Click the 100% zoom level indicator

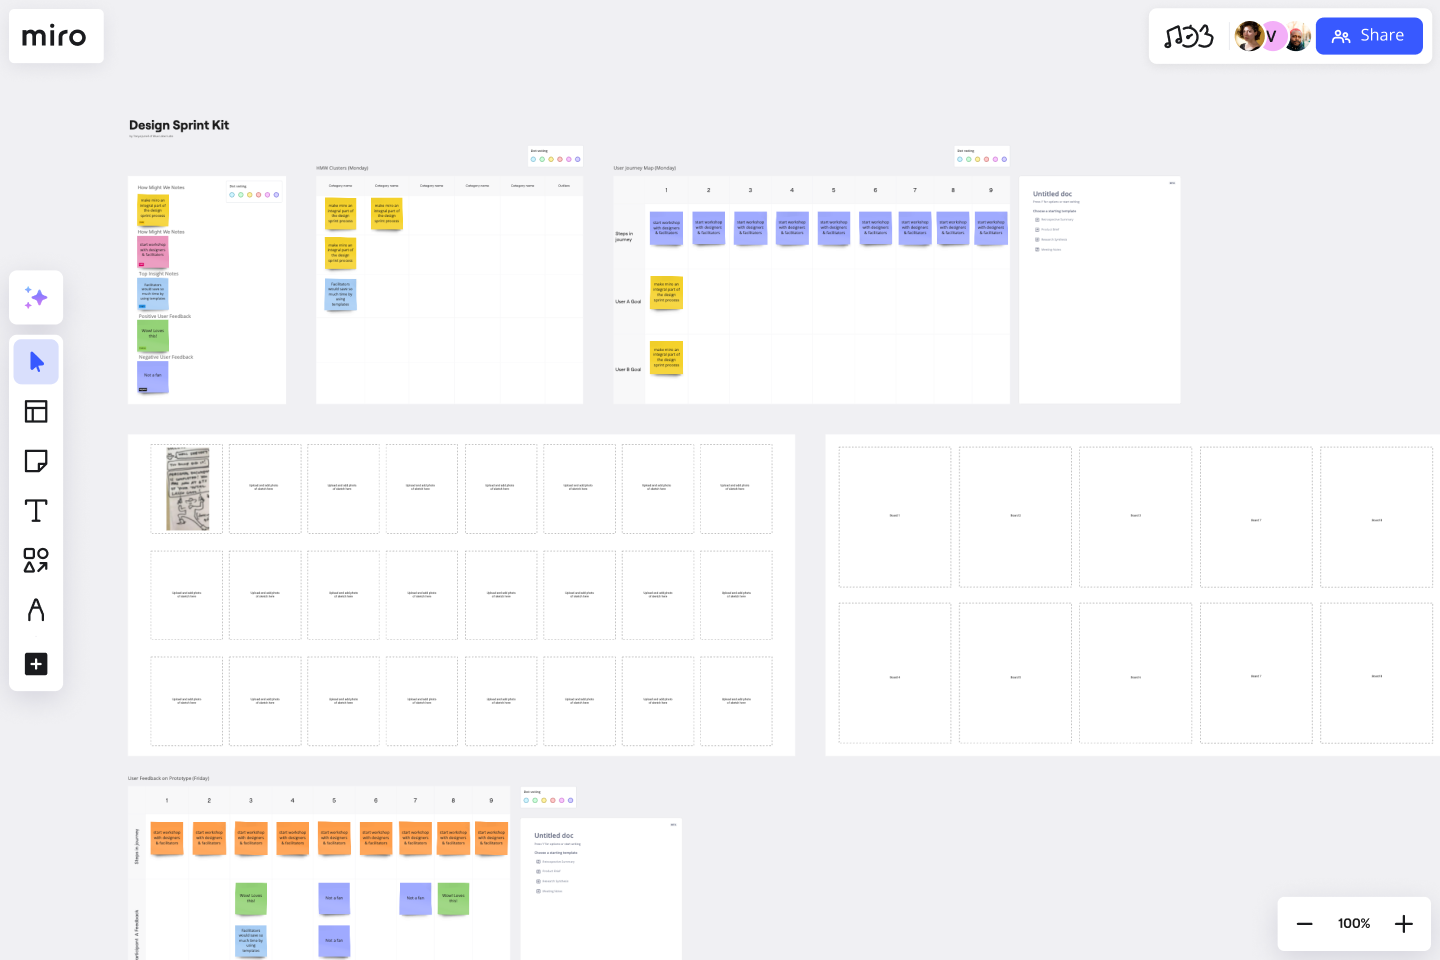1353,923
